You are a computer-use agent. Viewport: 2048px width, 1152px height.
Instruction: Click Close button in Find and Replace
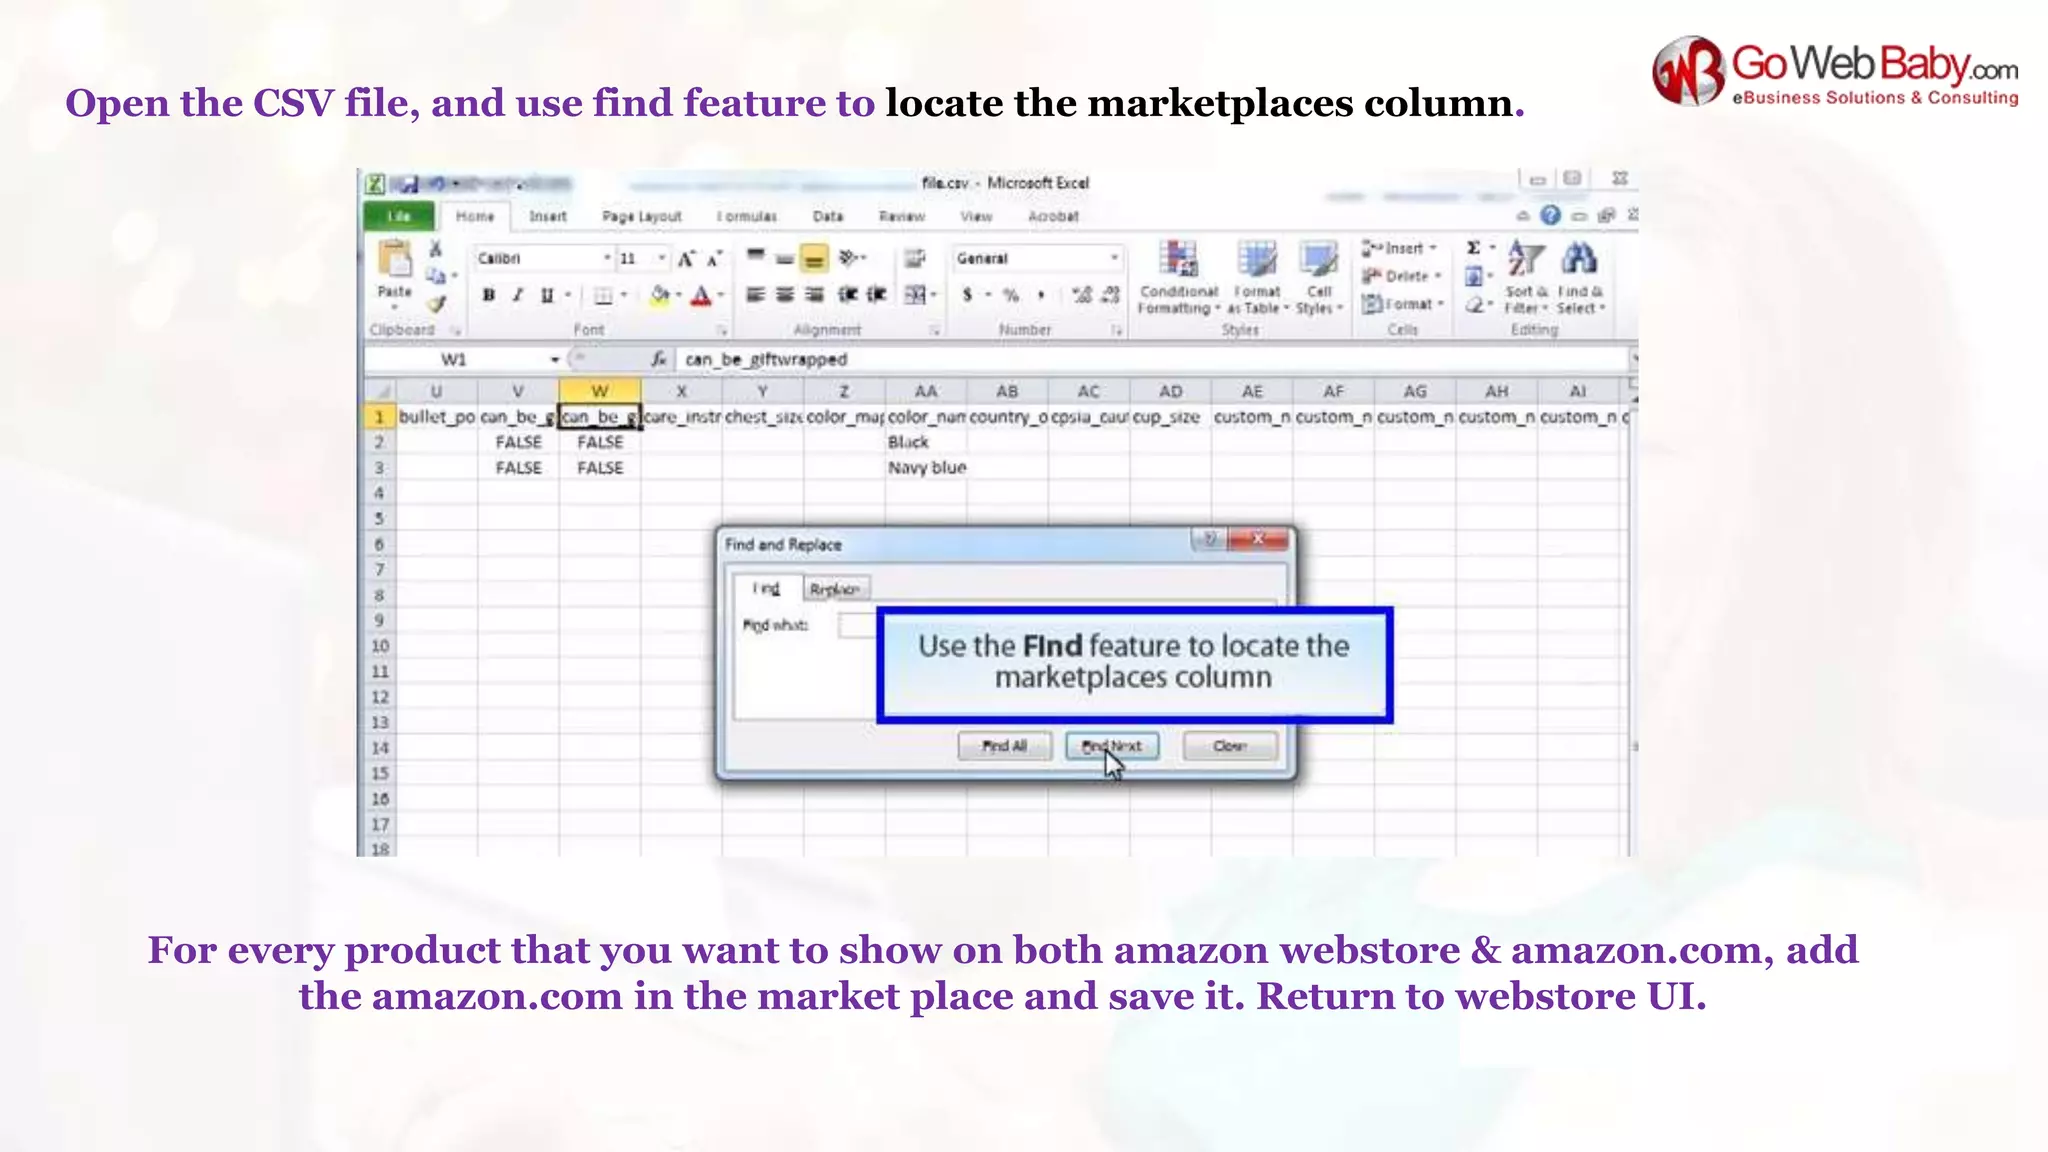click(x=1230, y=746)
